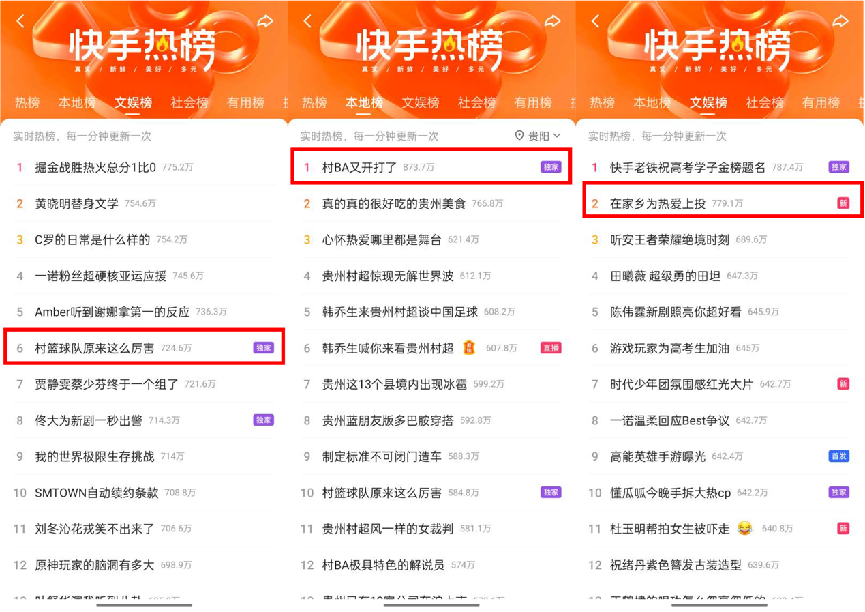
Task: Select the 文娱榜 tab in the left screen
Action: 134,102
